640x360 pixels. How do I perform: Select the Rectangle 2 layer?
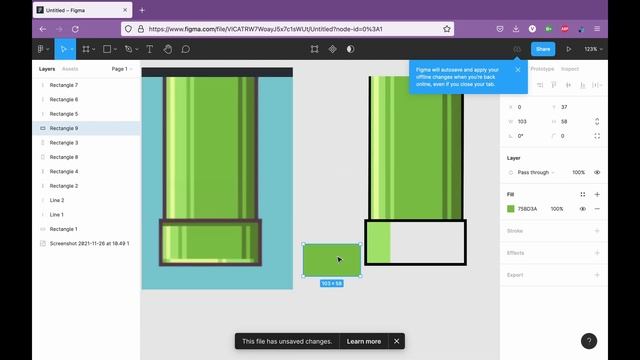pos(87,186)
